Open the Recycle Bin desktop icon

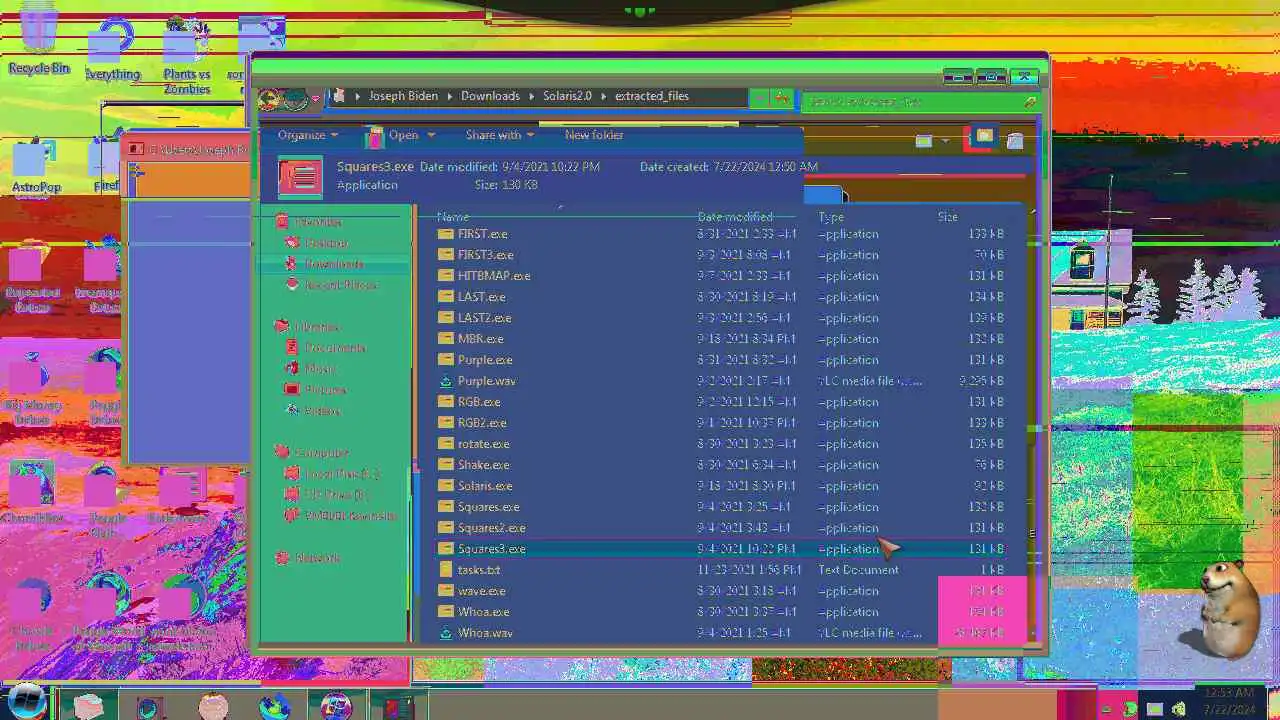[x=39, y=40]
